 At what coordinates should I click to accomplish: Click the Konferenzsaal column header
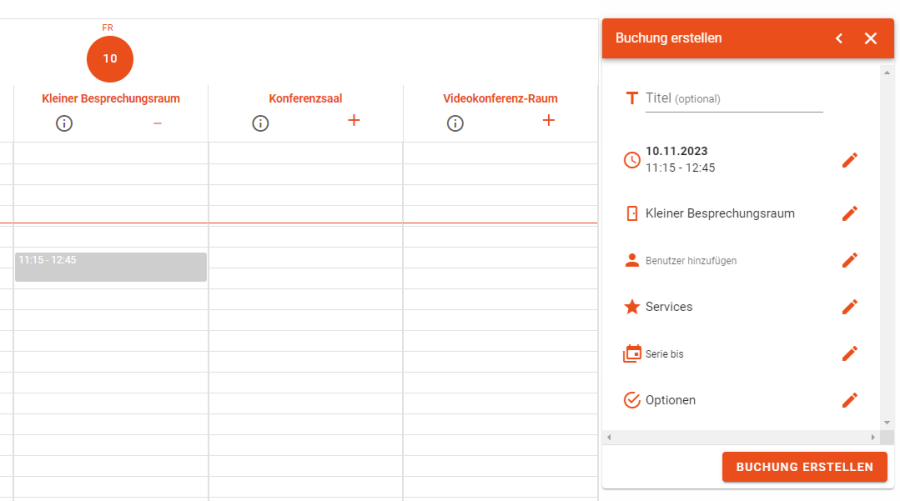[305, 98]
